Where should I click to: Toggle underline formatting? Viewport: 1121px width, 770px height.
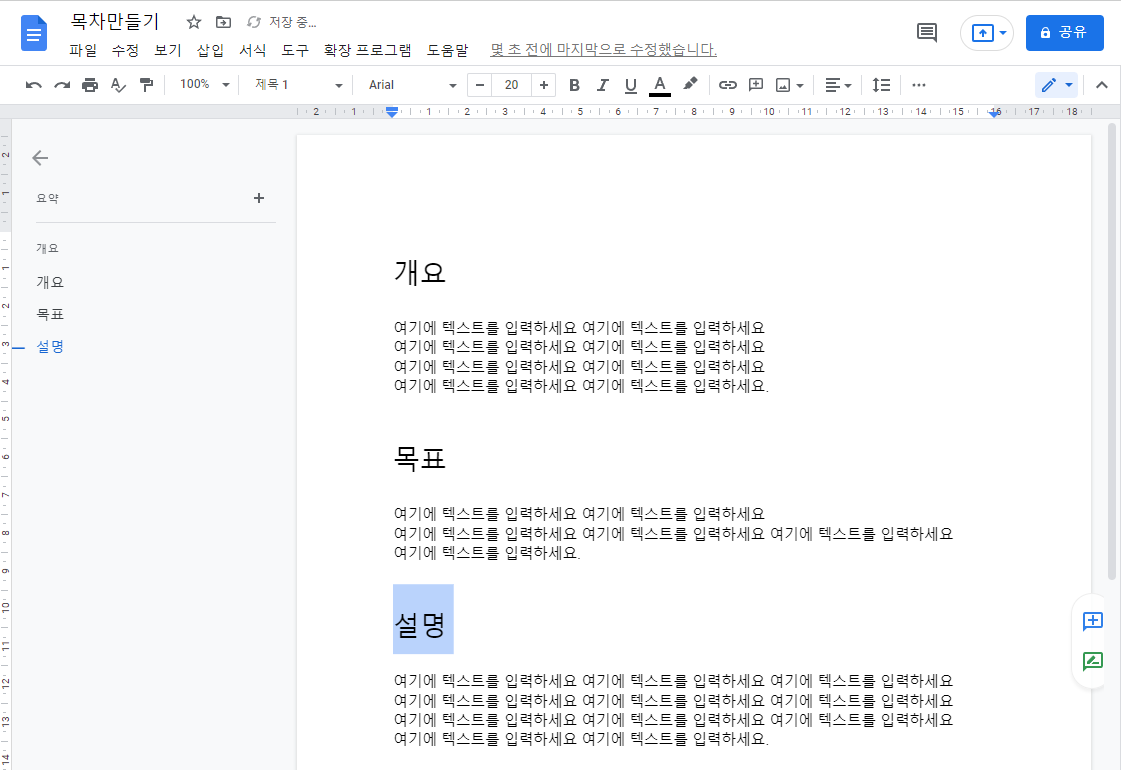(630, 85)
